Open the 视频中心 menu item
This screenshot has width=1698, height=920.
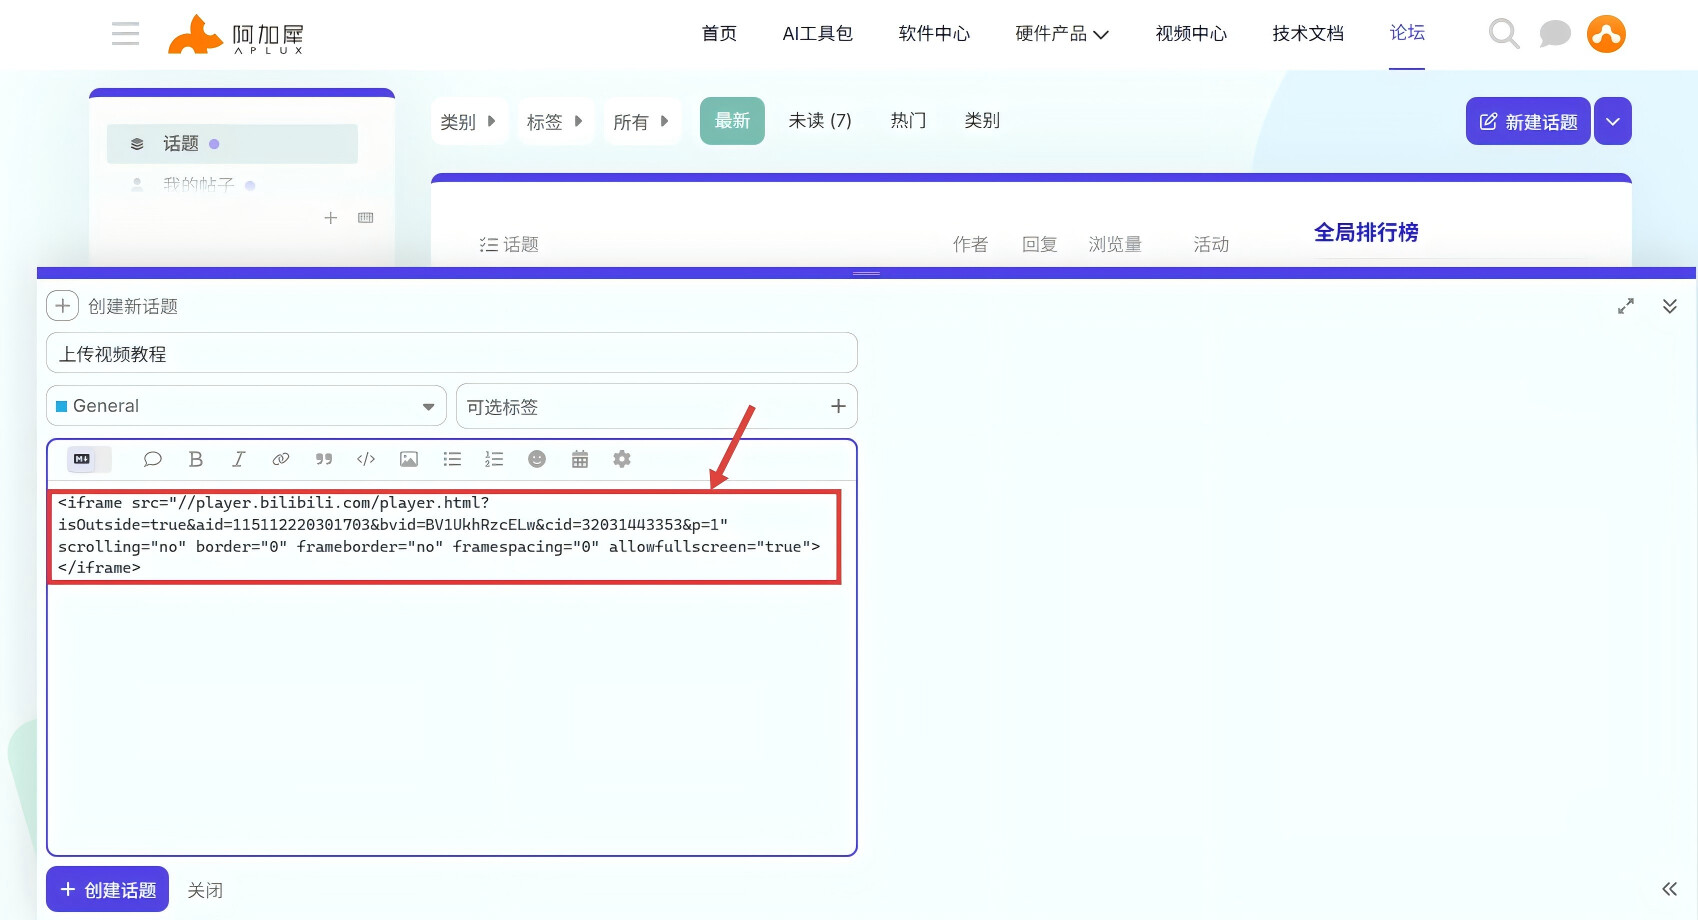coord(1191,34)
